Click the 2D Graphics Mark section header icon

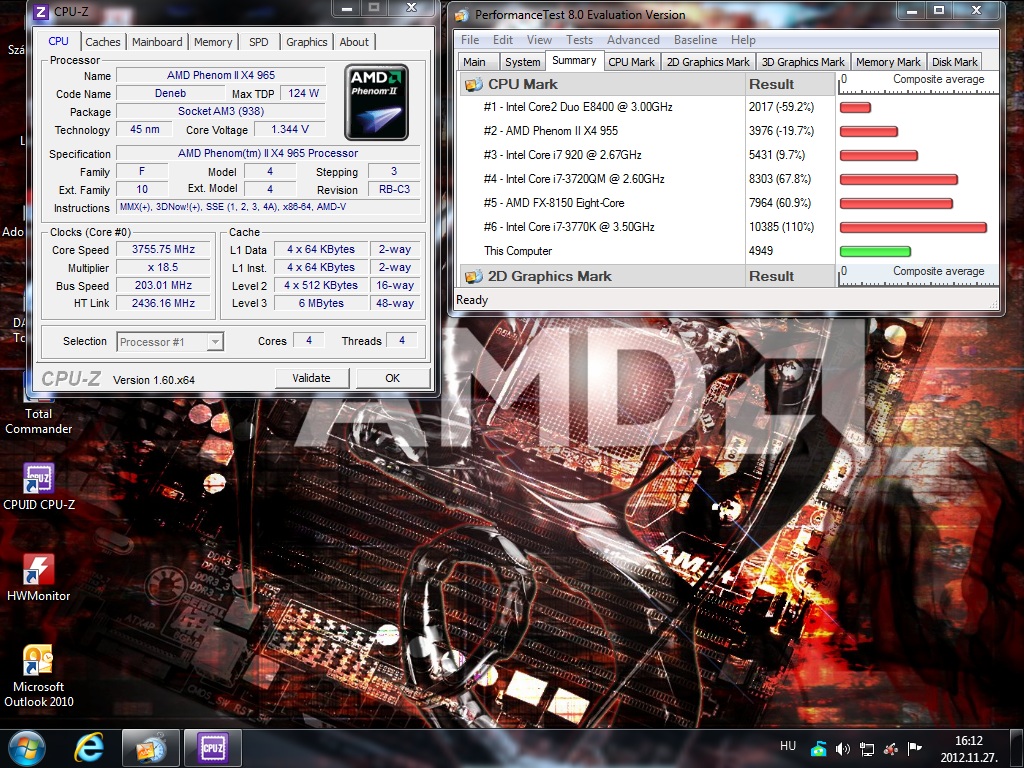pos(473,276)
